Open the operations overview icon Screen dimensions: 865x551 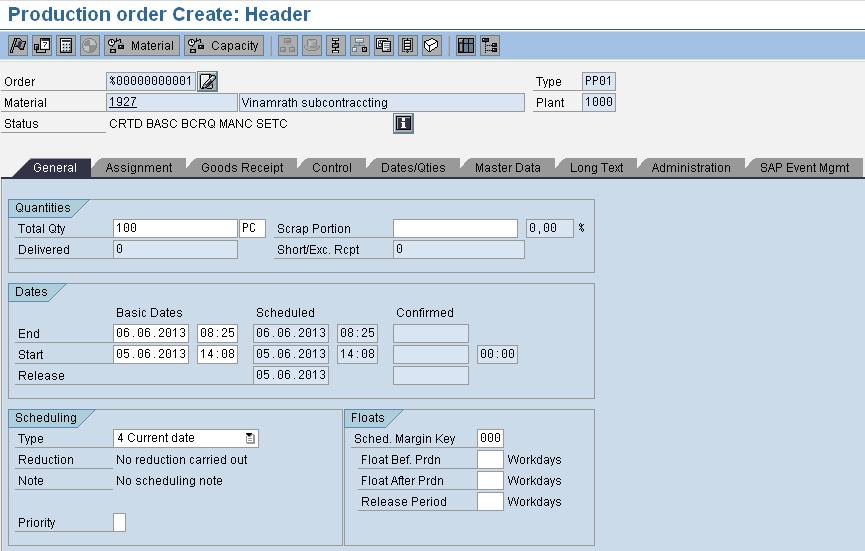pyautogui.click(x=335, y=45)
